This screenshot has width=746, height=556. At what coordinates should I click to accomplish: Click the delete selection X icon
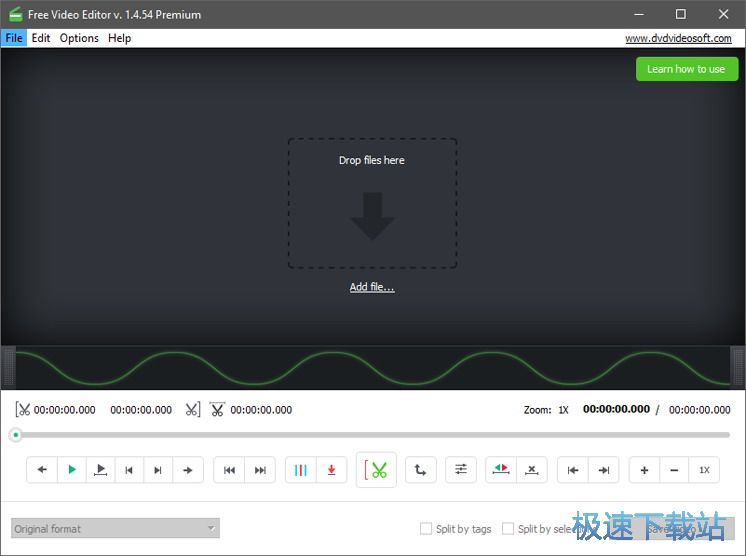click(532, 470)
